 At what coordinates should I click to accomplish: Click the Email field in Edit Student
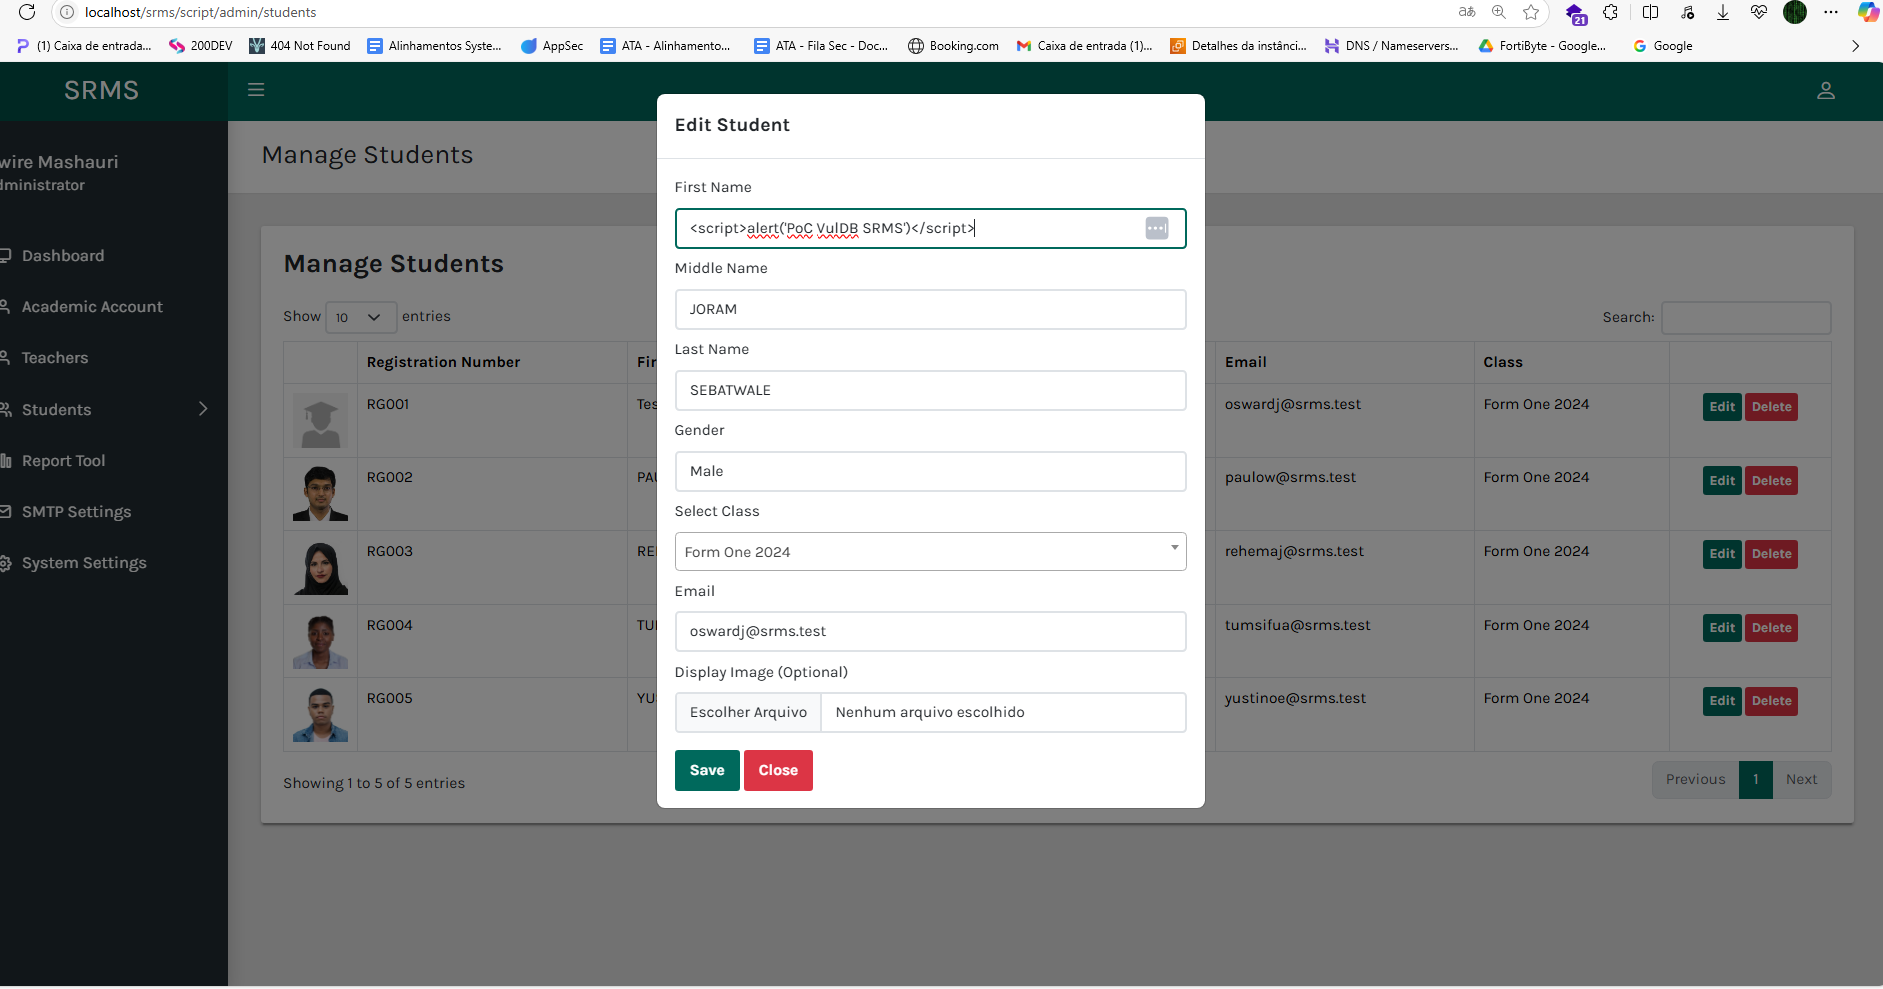click(x=930, y=631)
